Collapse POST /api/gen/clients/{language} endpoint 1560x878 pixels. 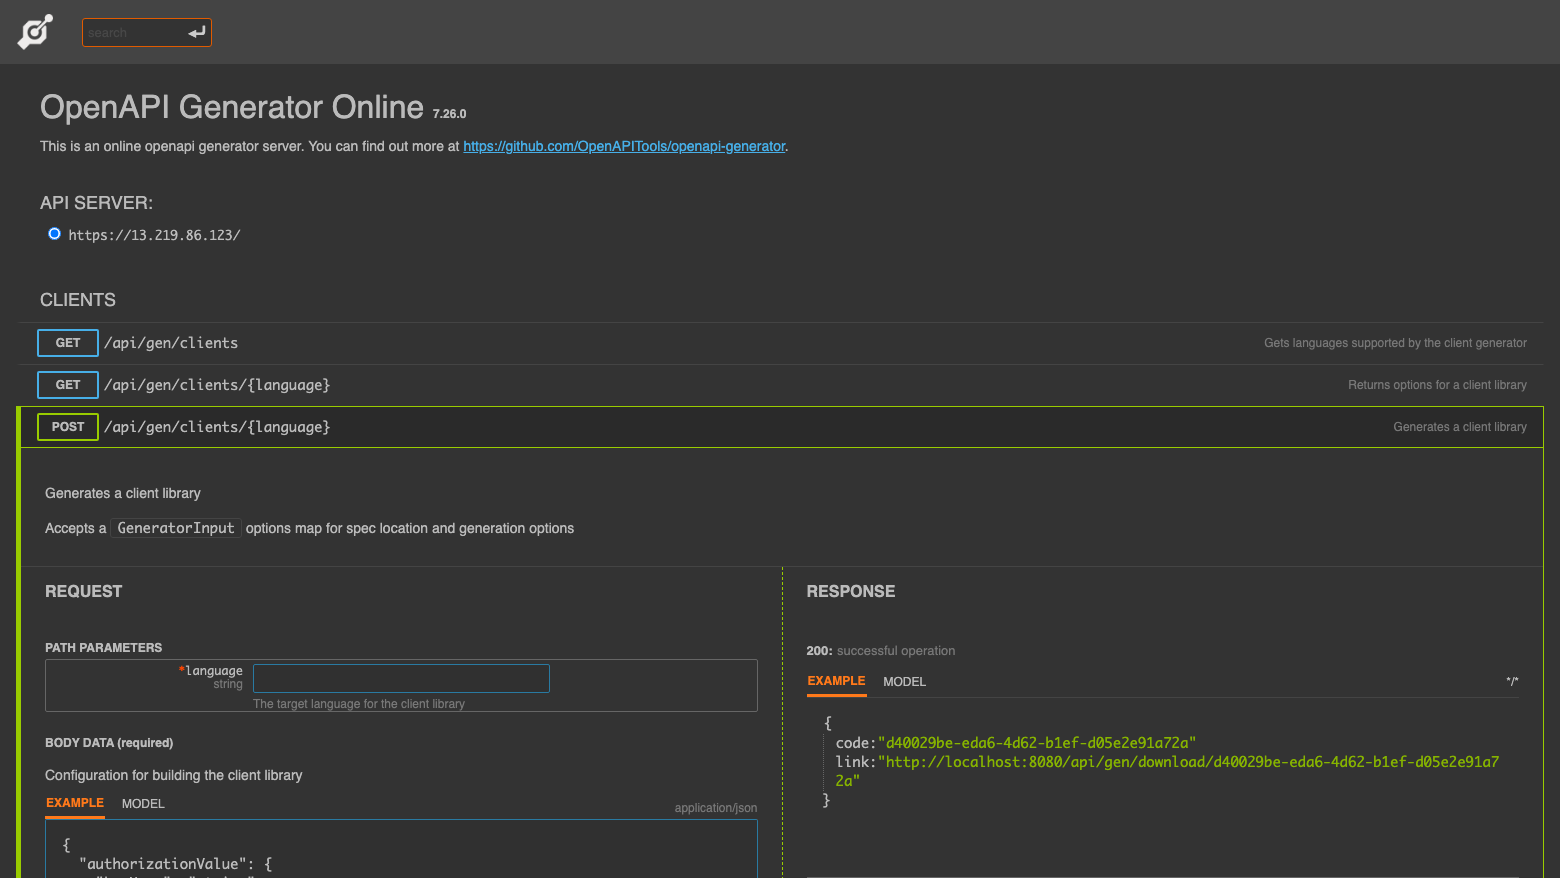(x=782, y=427)
